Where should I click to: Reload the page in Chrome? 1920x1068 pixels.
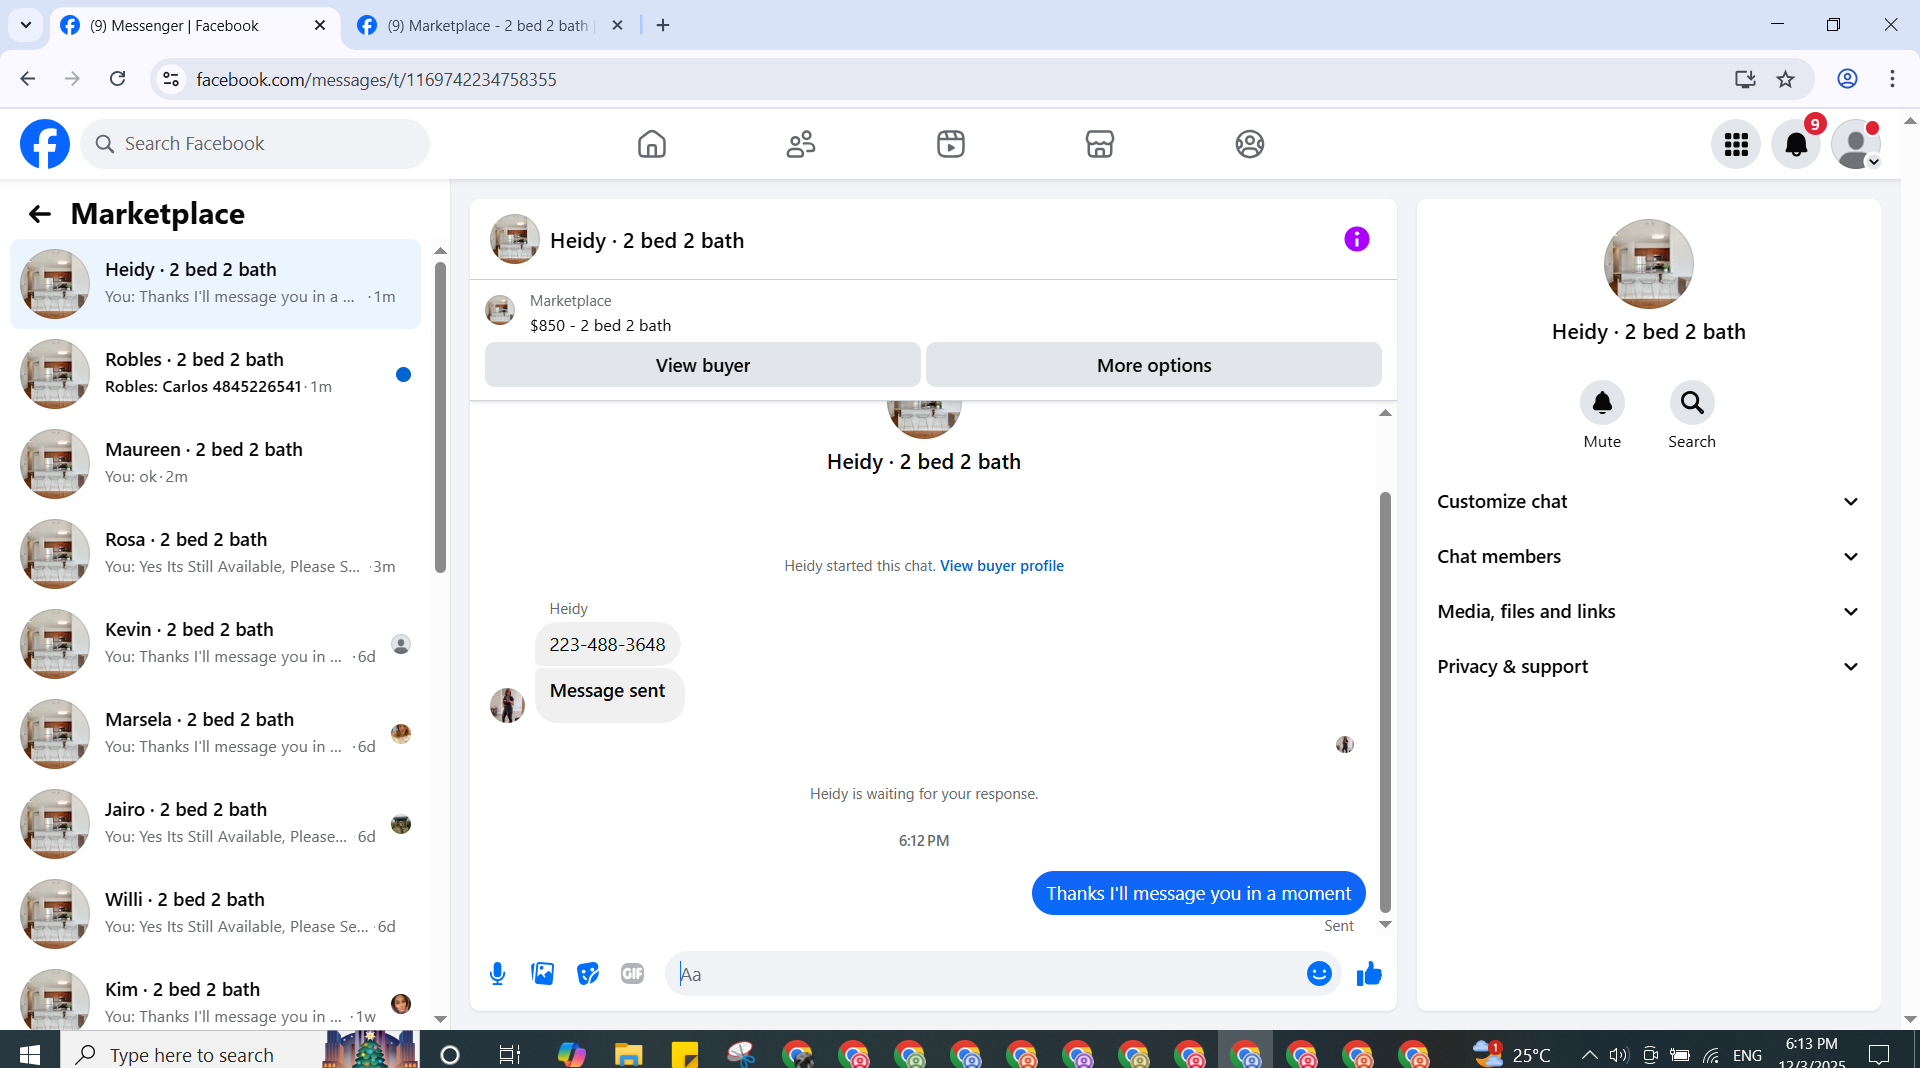tap(117, 79)
